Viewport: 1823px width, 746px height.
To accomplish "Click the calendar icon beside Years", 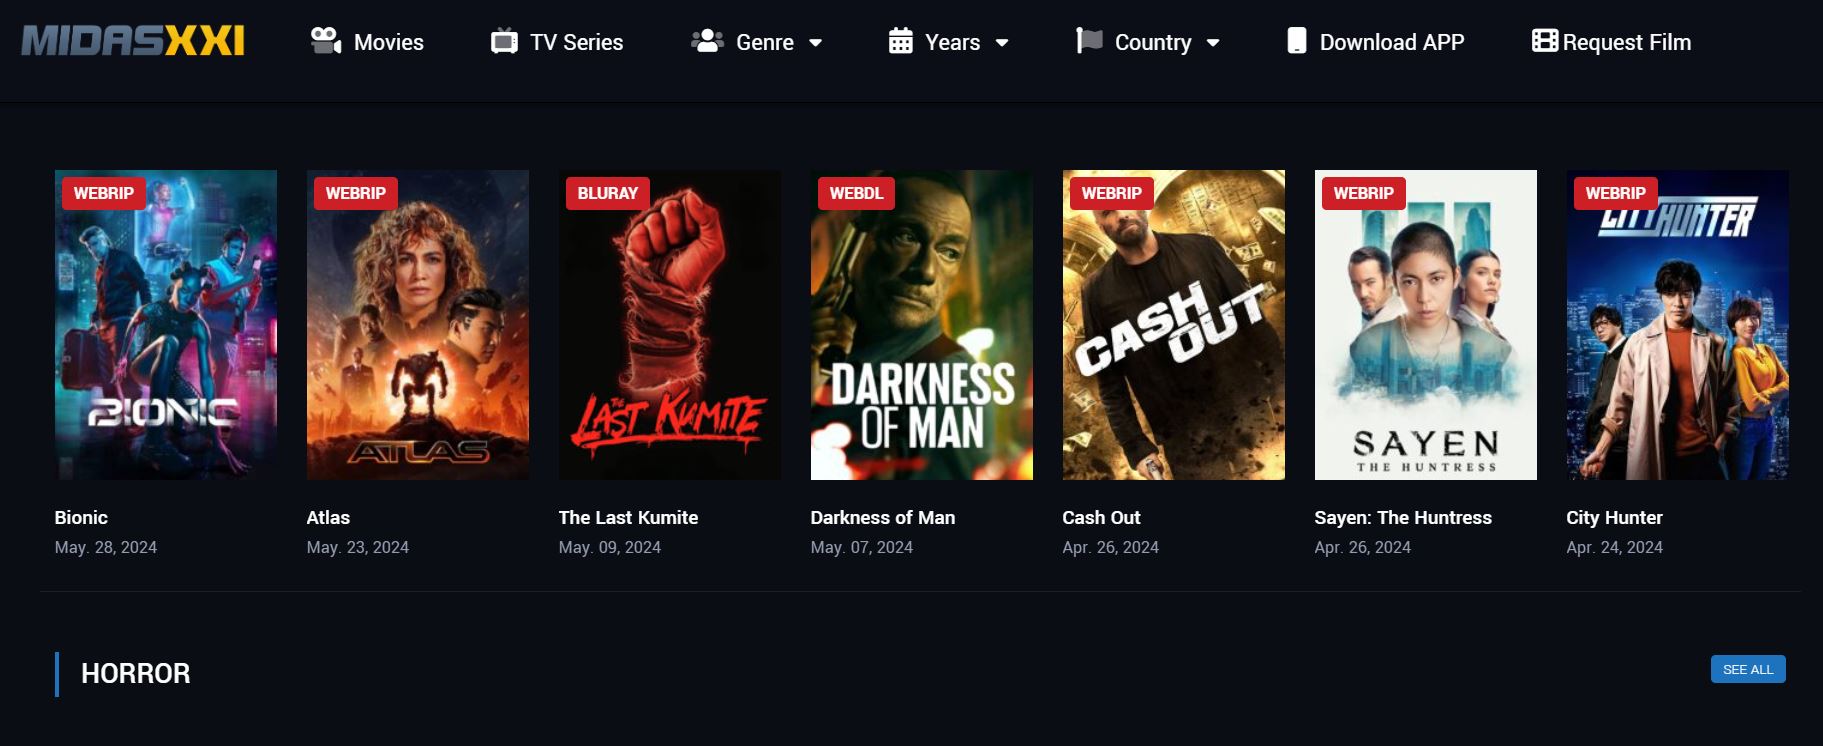I will click(900, 41).
